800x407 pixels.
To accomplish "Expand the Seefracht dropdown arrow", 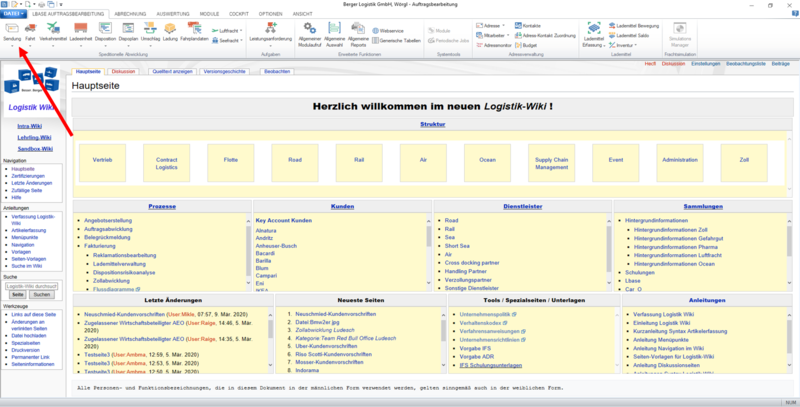I will pyautogui.click(x=241, y=40).
